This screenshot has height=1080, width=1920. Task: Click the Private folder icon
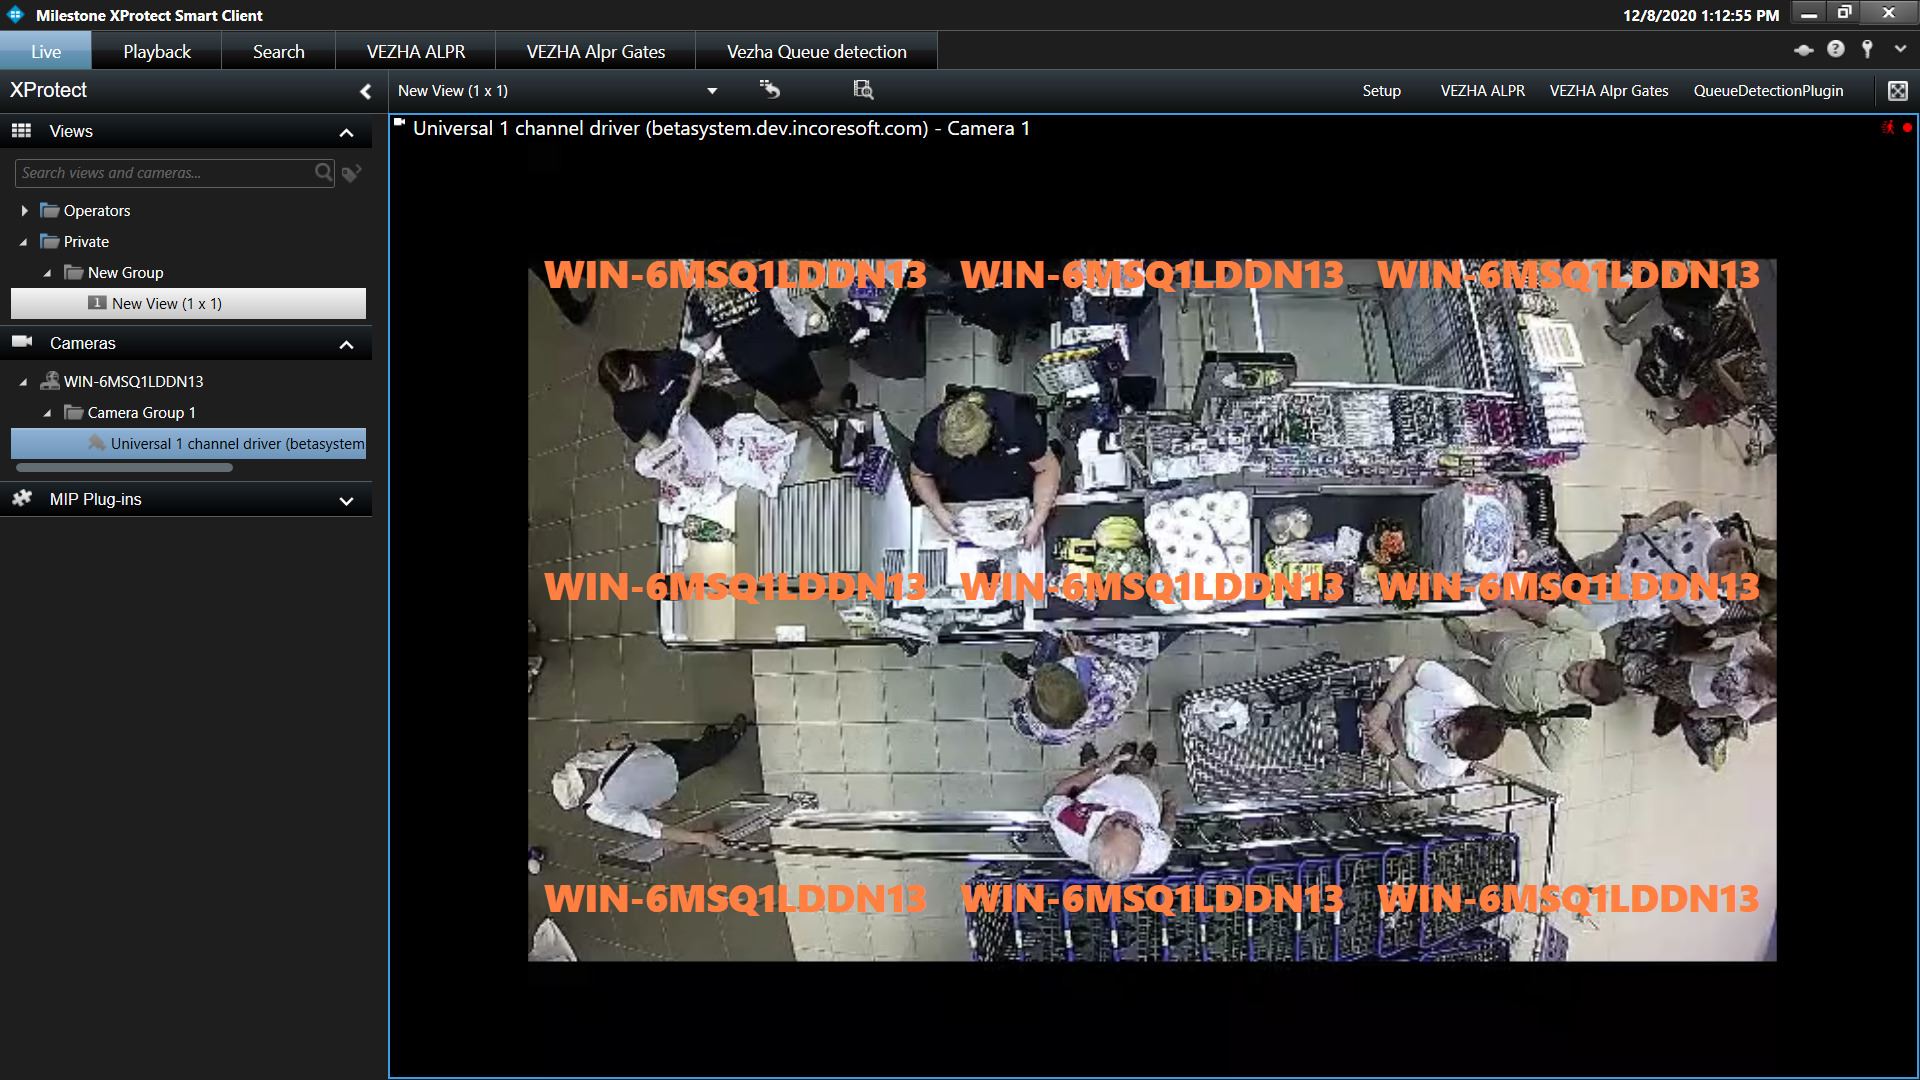pyautogui.click(x=50, y=241)
